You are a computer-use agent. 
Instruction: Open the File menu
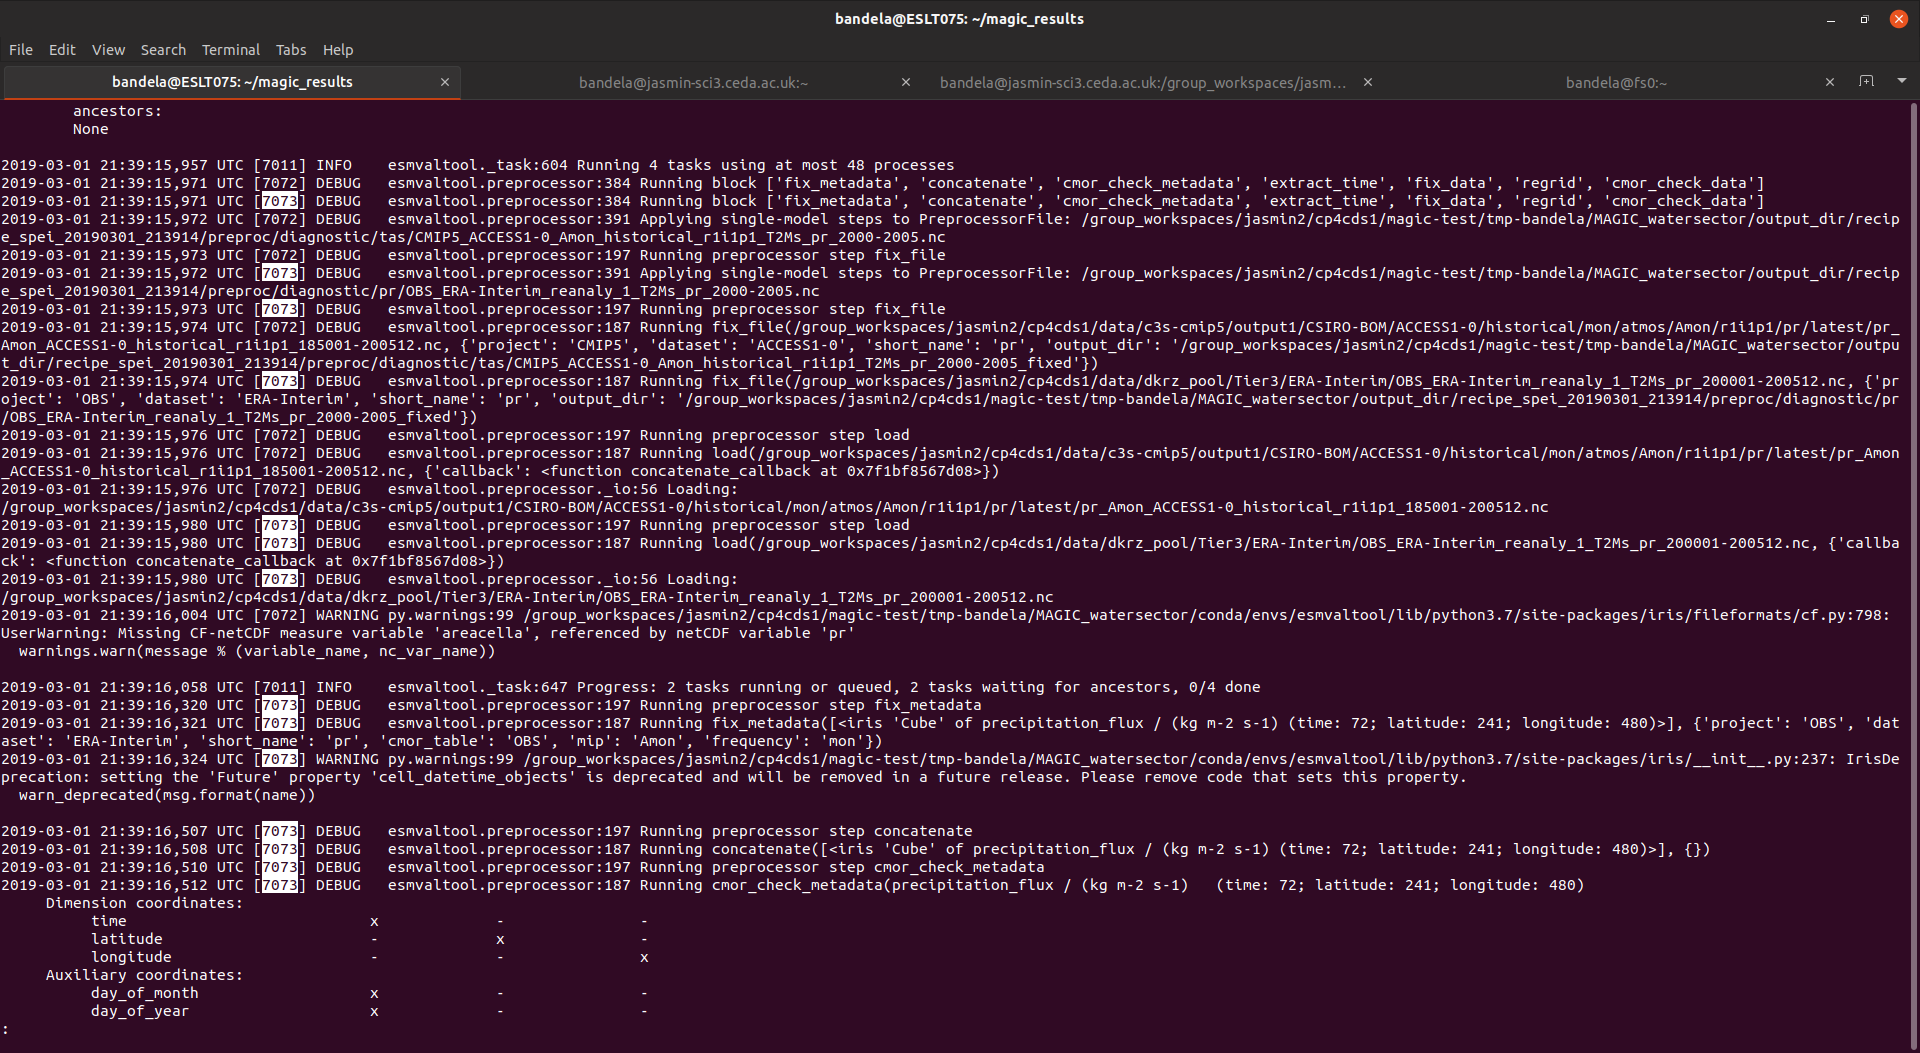pyautogui.click(x=21, y=50)
